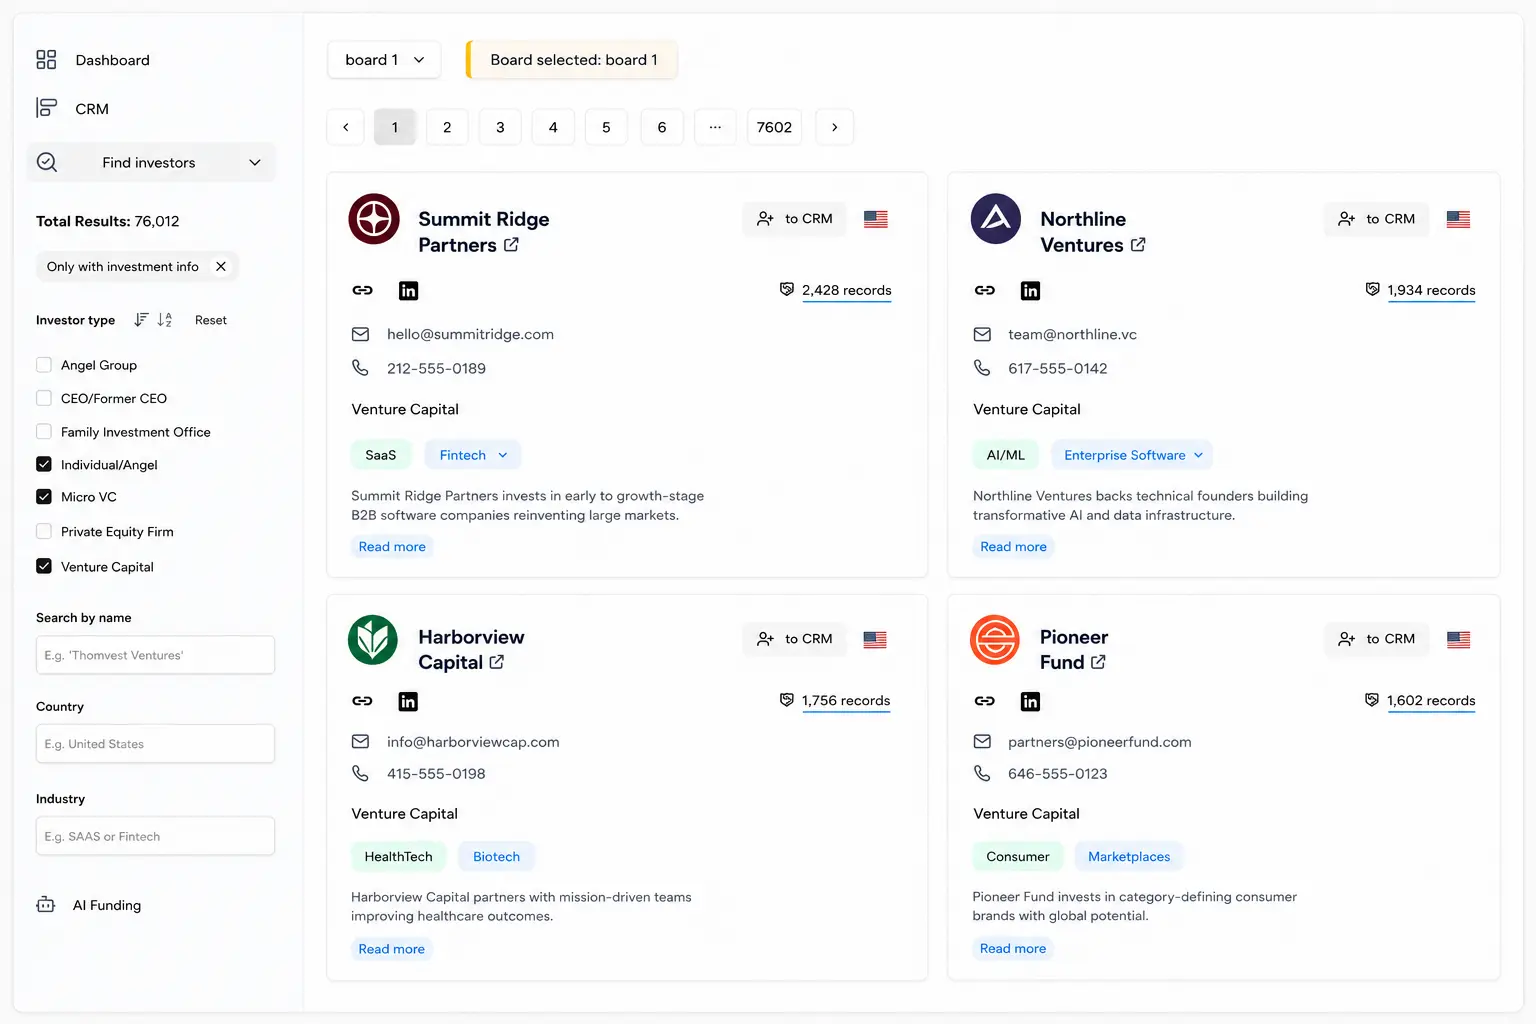The image size is (1536, 1024).
Task: Open Summit Ridge Partners external link icon
Action: [x=511, y=245]
